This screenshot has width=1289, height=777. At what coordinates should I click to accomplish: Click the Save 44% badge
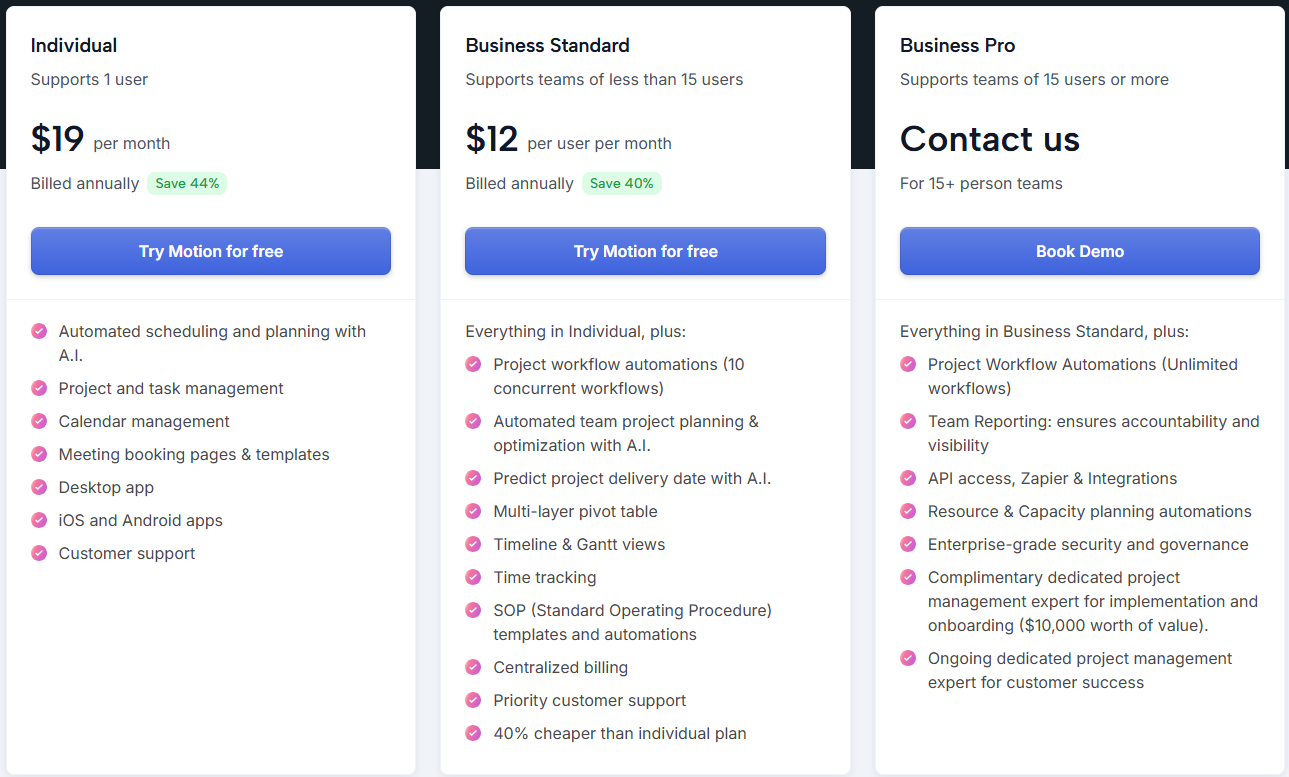point(187,183)
